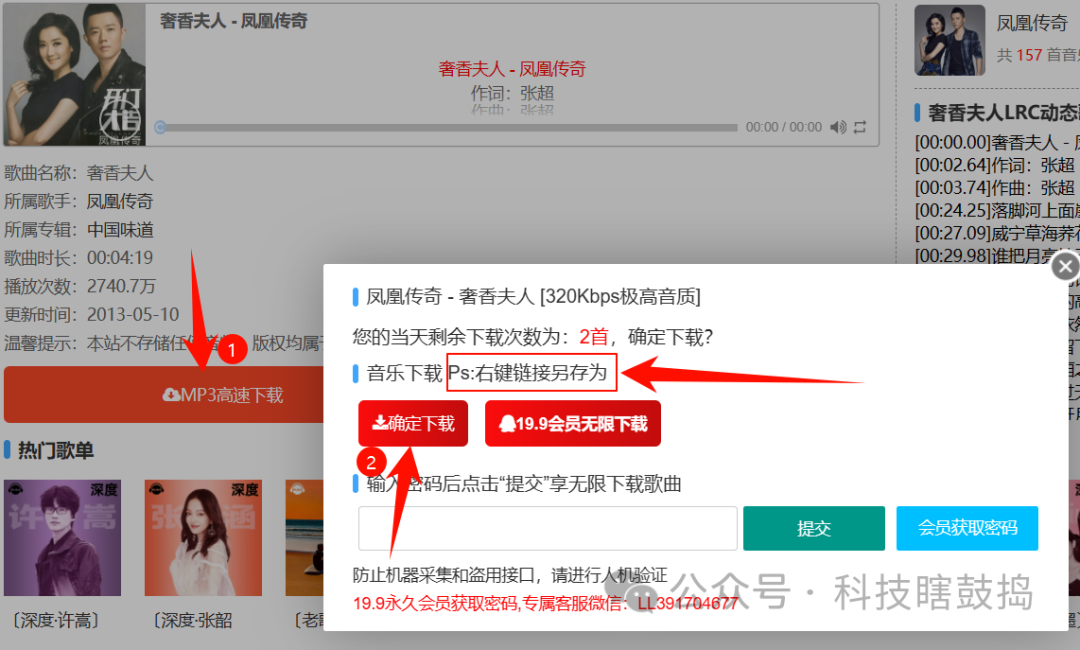
Task: Click the 中国味道 album link
Action: [x=120, y=229]
